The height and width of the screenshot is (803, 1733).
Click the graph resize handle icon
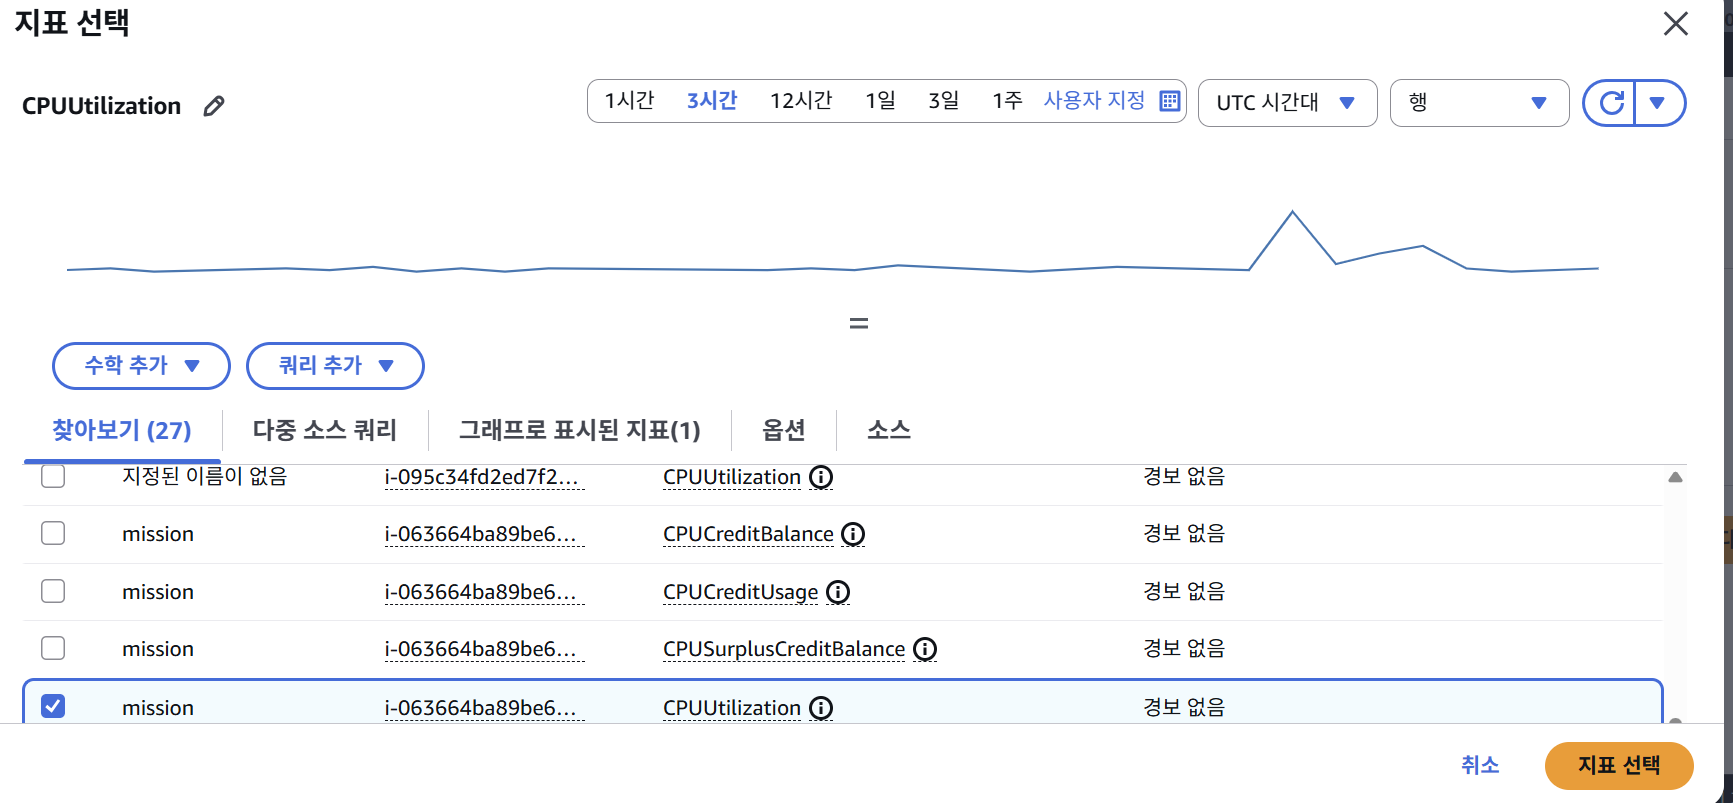(858, 323)
